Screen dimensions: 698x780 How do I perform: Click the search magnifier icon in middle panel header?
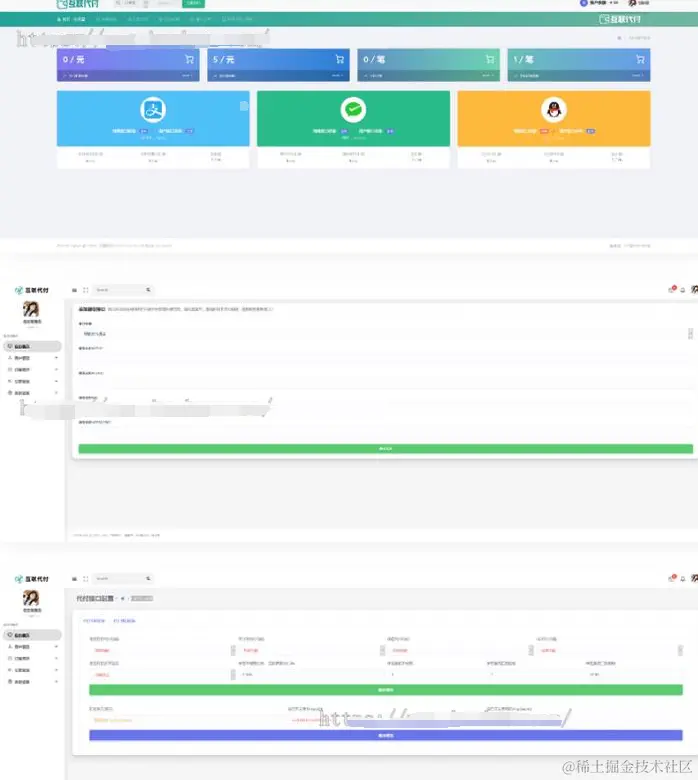[x=148, y=290]
